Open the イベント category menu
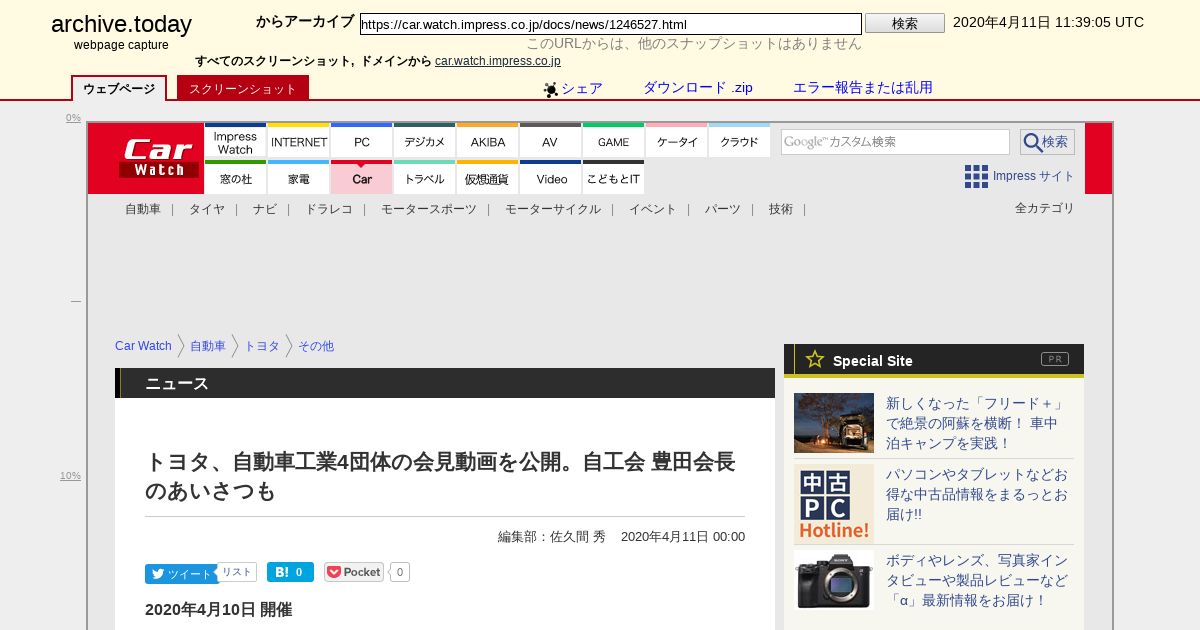The width and height of the screenshot is (1200, 630). [653, 209]
